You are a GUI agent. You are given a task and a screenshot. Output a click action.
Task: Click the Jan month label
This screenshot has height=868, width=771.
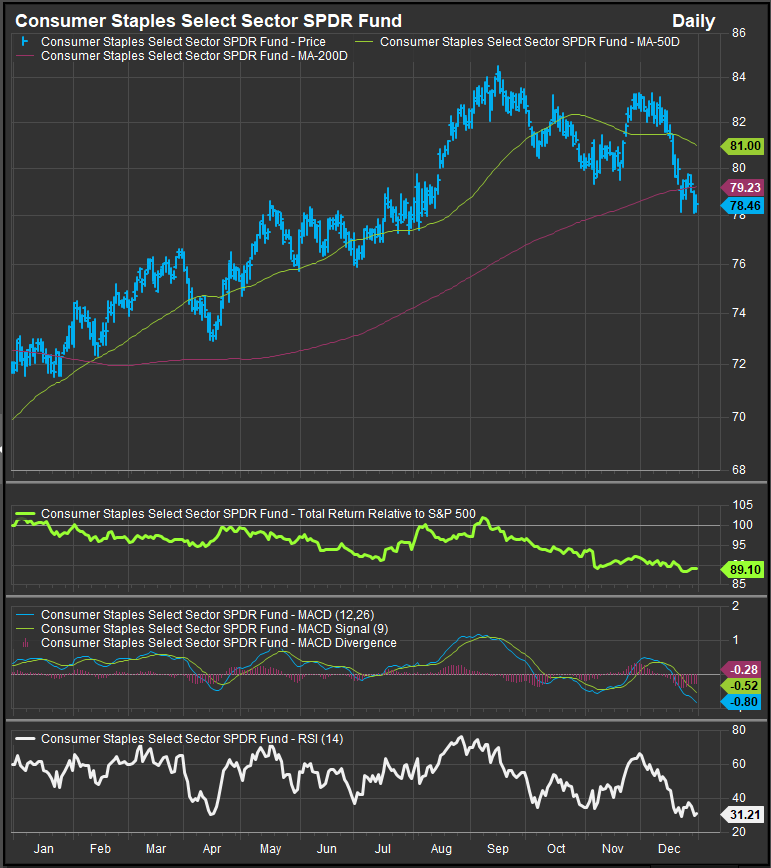pyautogui.click(x=44, y=849)
